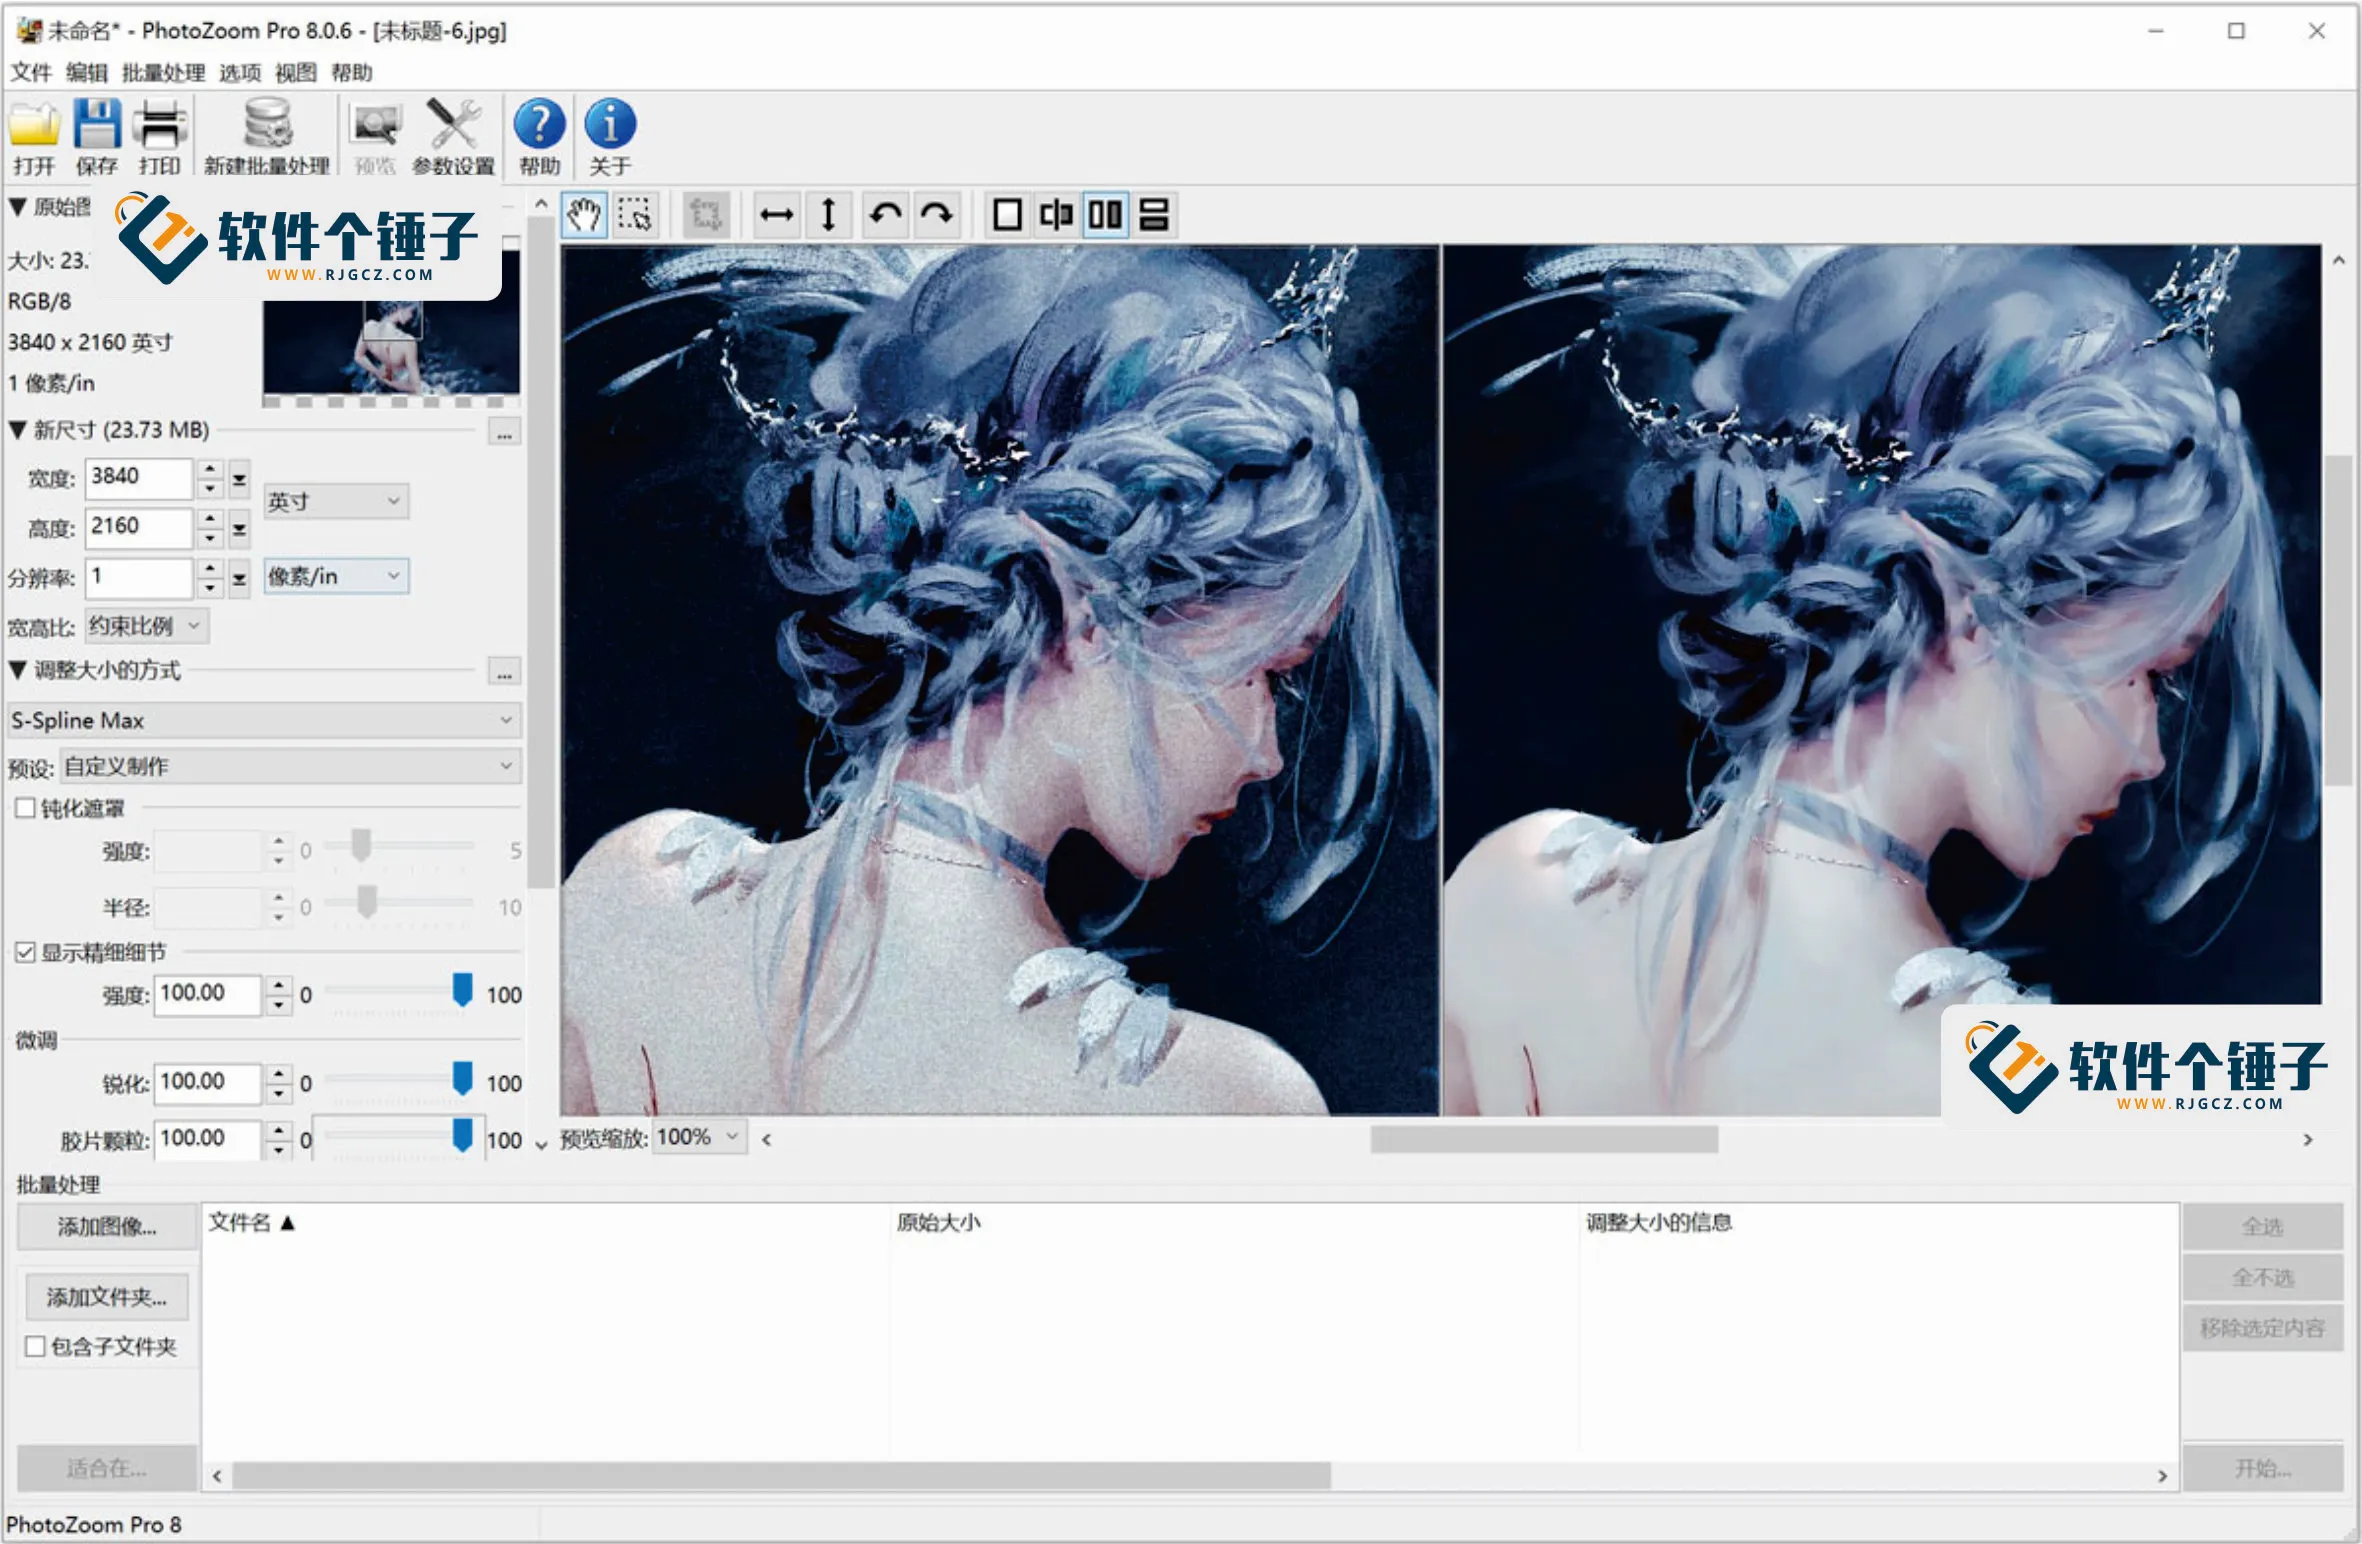Screen dimensions: 2362x1544
Task: Open width (宽度) quick-size menu icon
Action: coord(239,480)
